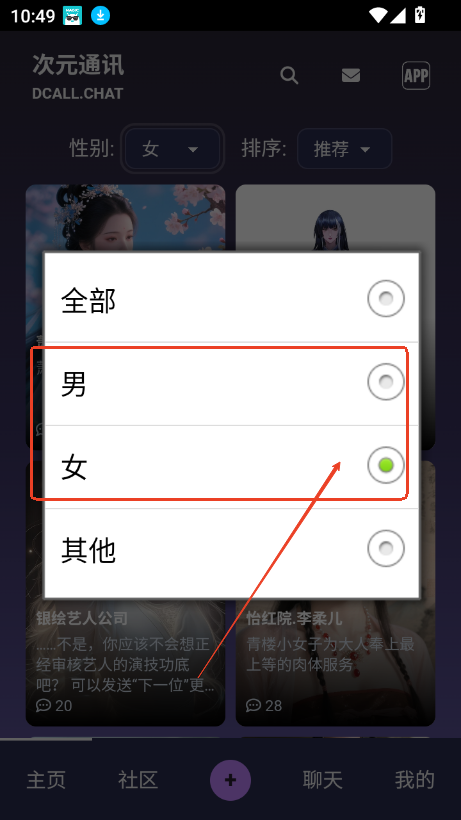Select the 全部 radio button
461x820 pixels.
pyautogui.click(x=386, y=299)
